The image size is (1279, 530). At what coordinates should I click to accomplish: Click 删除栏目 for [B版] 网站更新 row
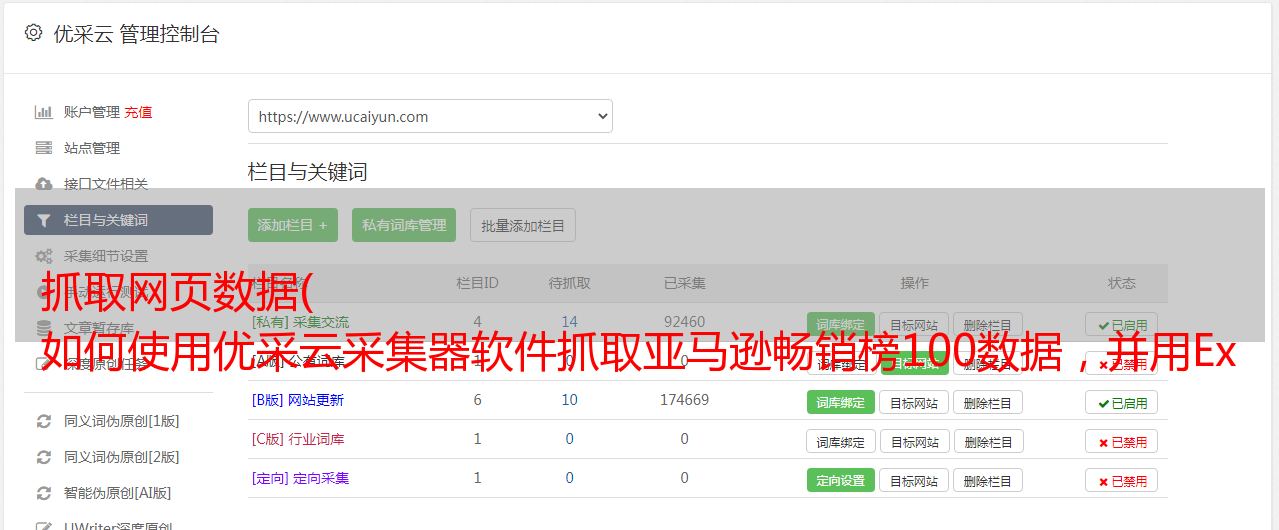click(988, 402)
